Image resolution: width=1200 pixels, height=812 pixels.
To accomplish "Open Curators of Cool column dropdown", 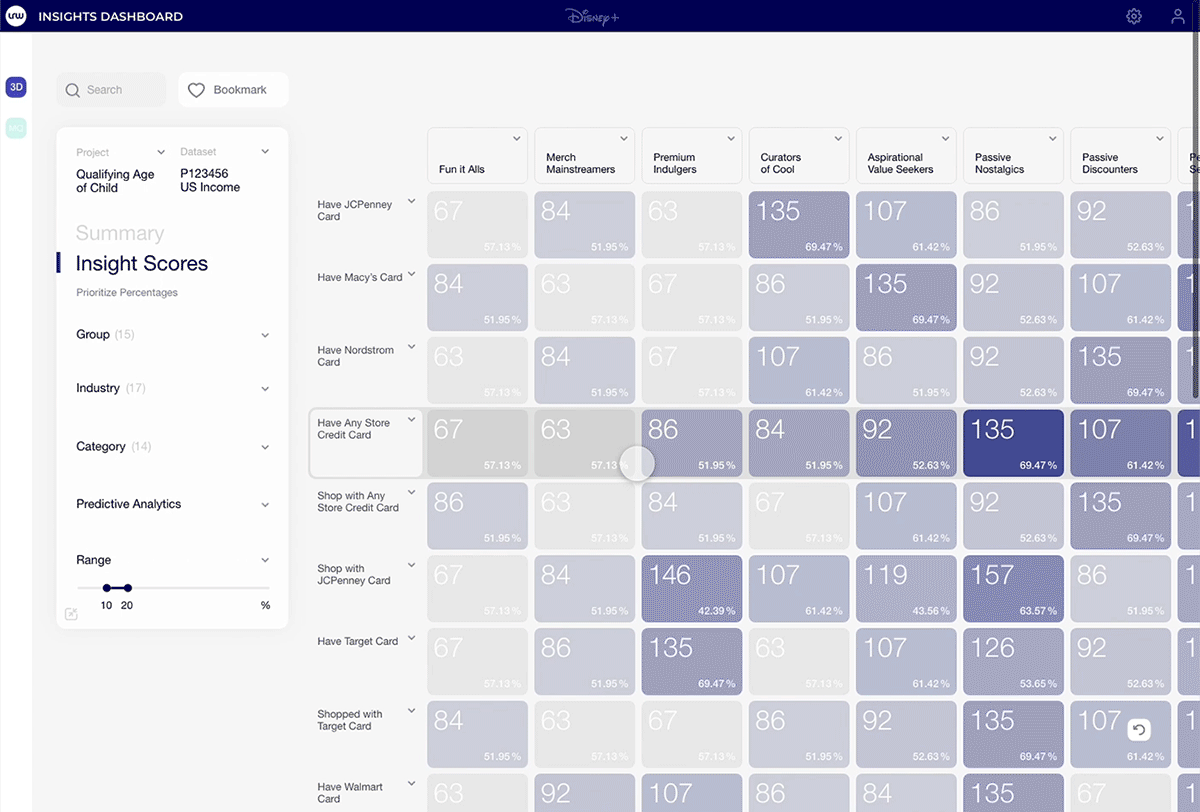I will coord(839,139).
